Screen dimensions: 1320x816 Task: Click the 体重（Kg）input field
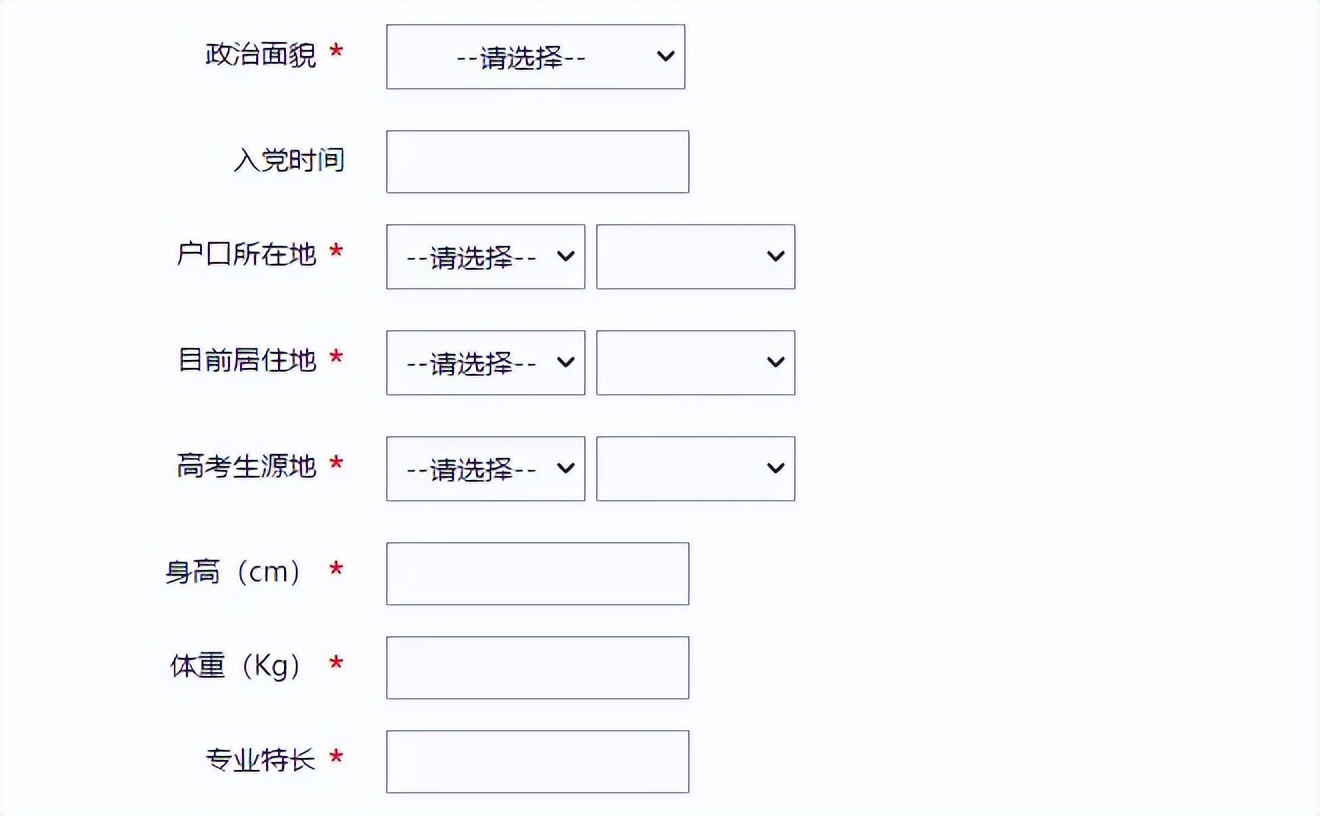click(537, 667)
